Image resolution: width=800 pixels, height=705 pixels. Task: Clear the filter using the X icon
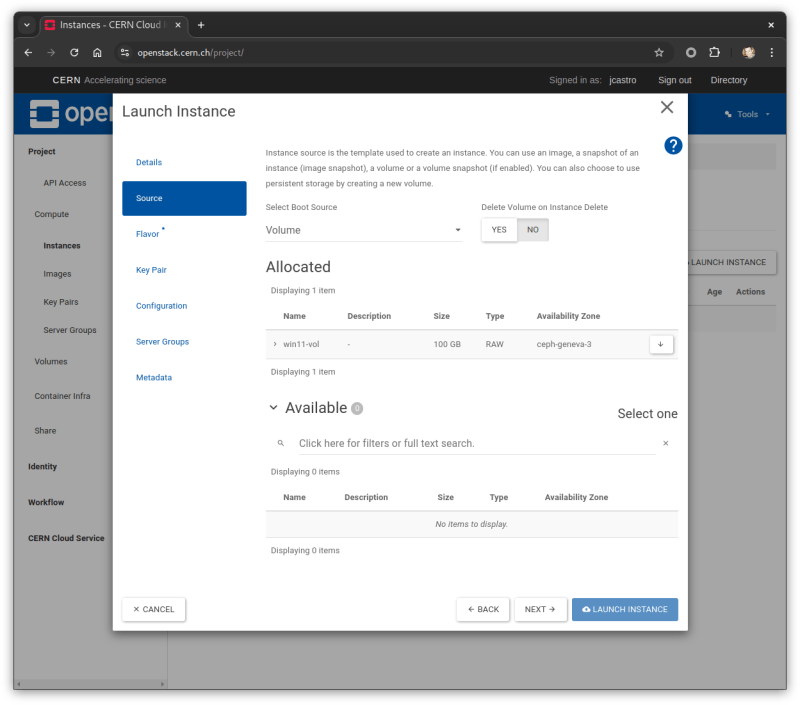coord(666,442)
